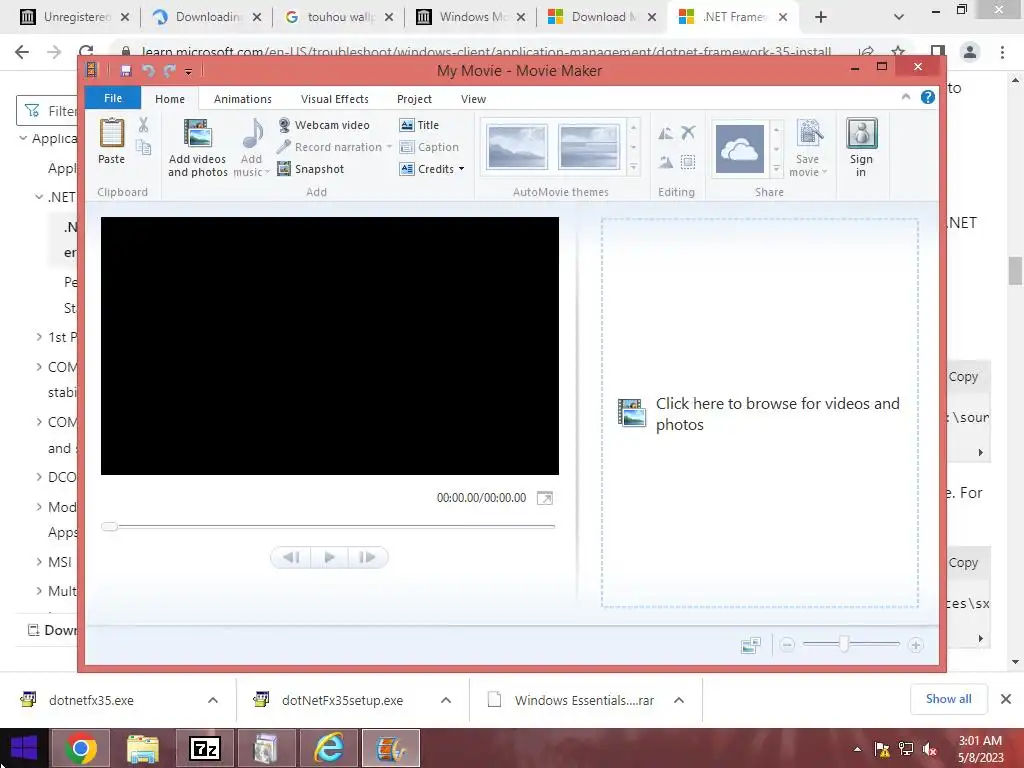Open 7-Zip from taskbar
The height and width of the screenshot is (768, 1024).
[204, 748]
